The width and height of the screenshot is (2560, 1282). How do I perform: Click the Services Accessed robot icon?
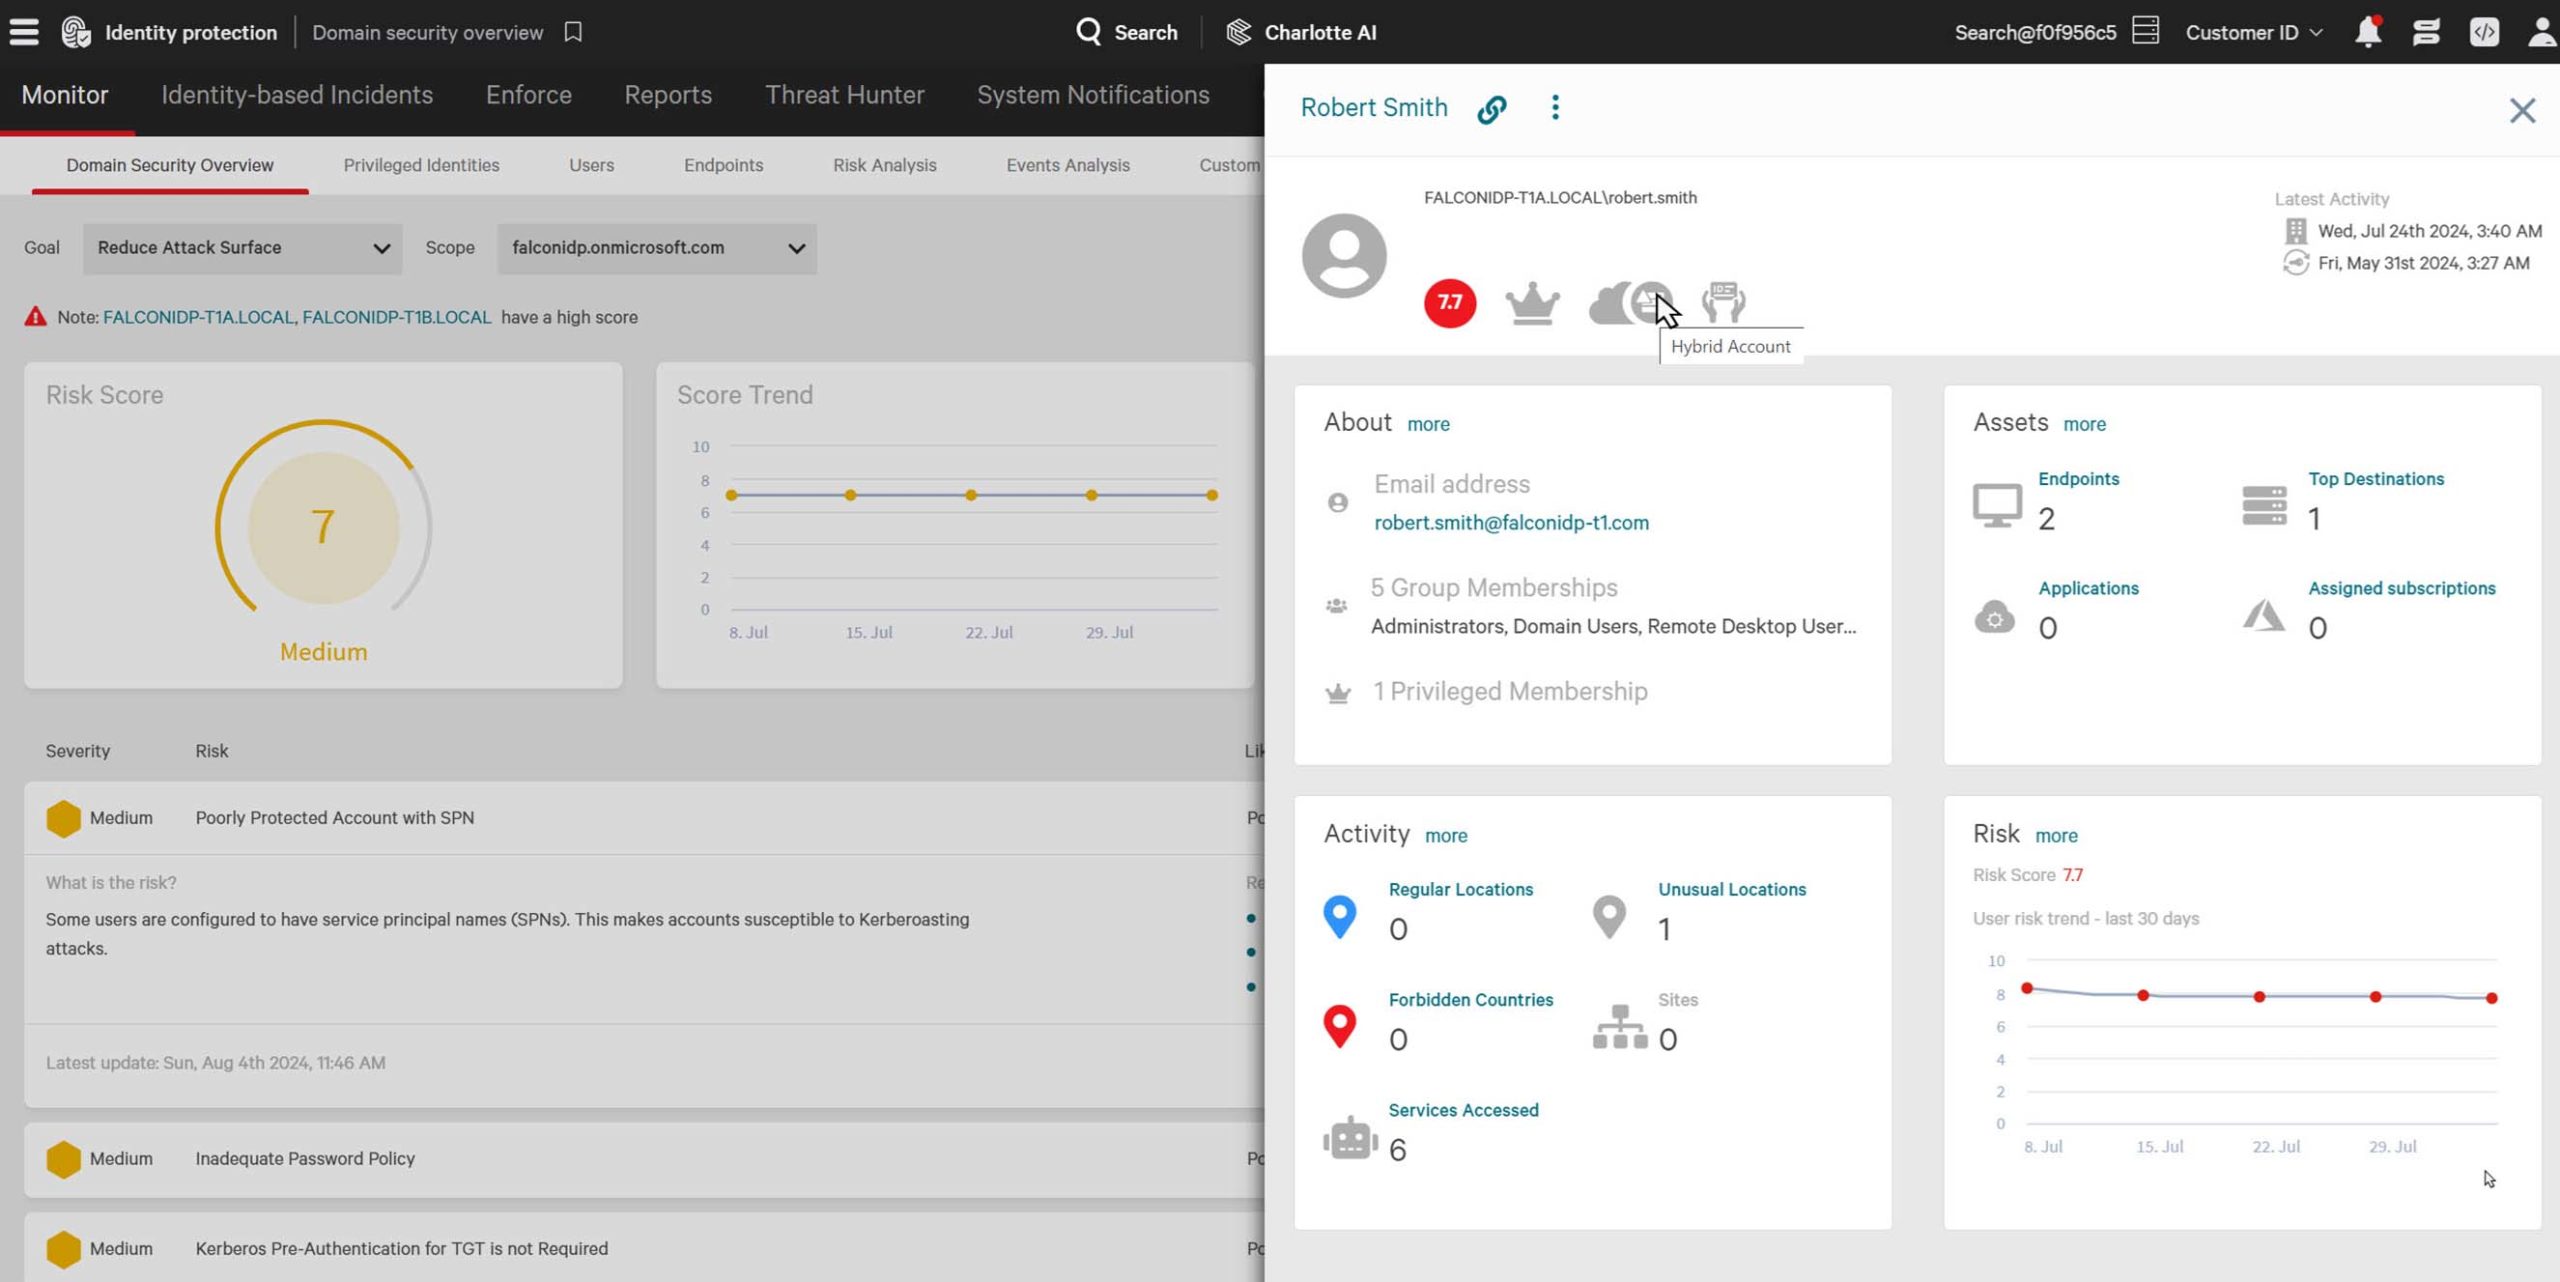coord(1350,1138)
